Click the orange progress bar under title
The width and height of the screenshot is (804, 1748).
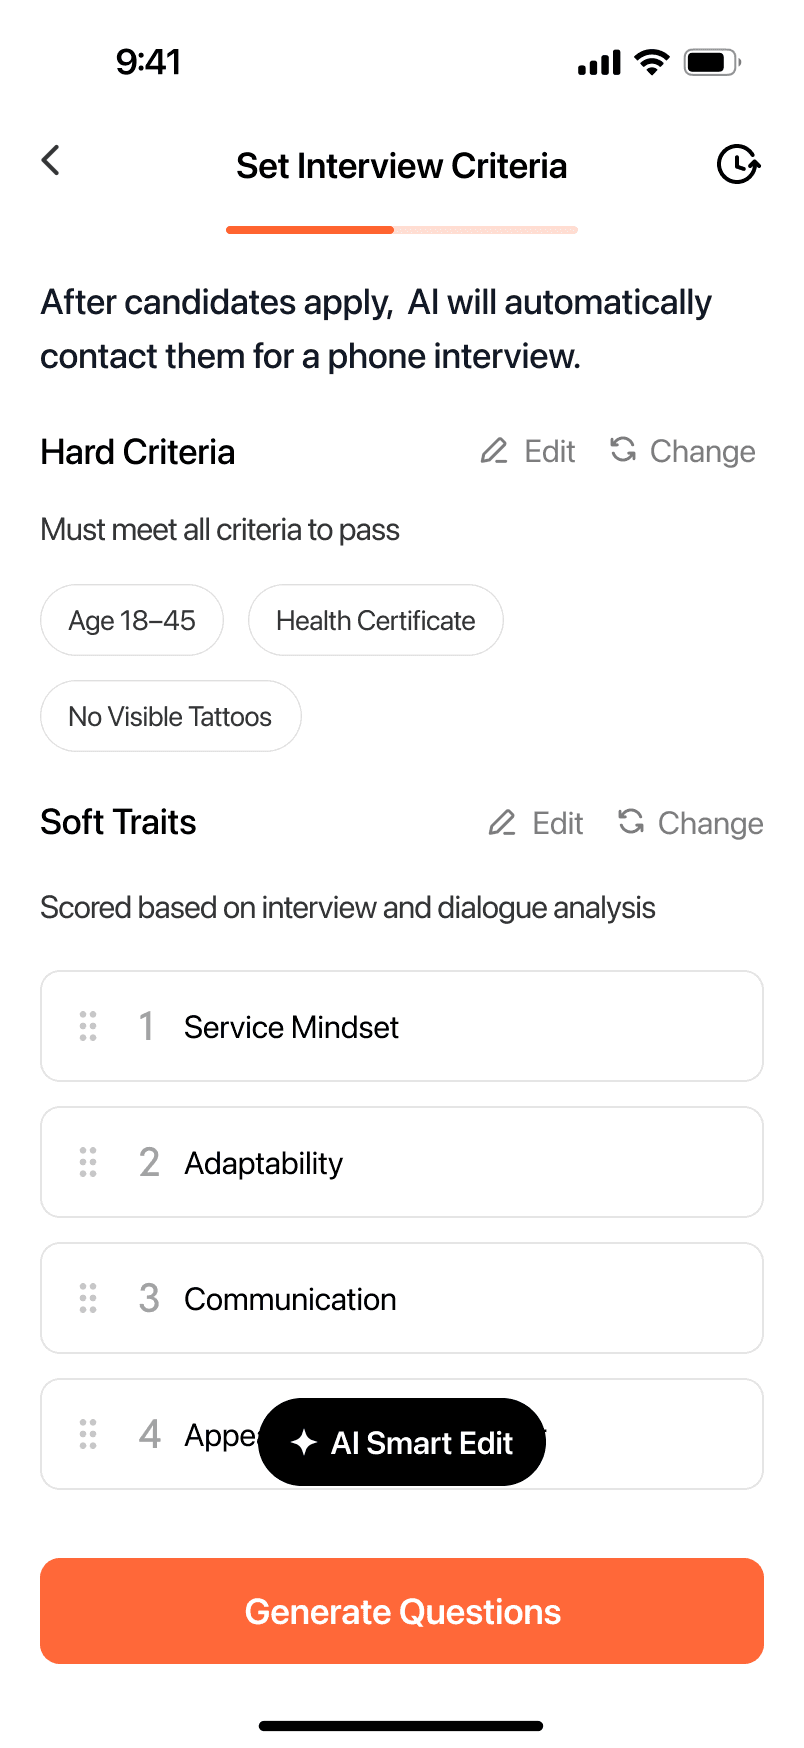point(310,230)
